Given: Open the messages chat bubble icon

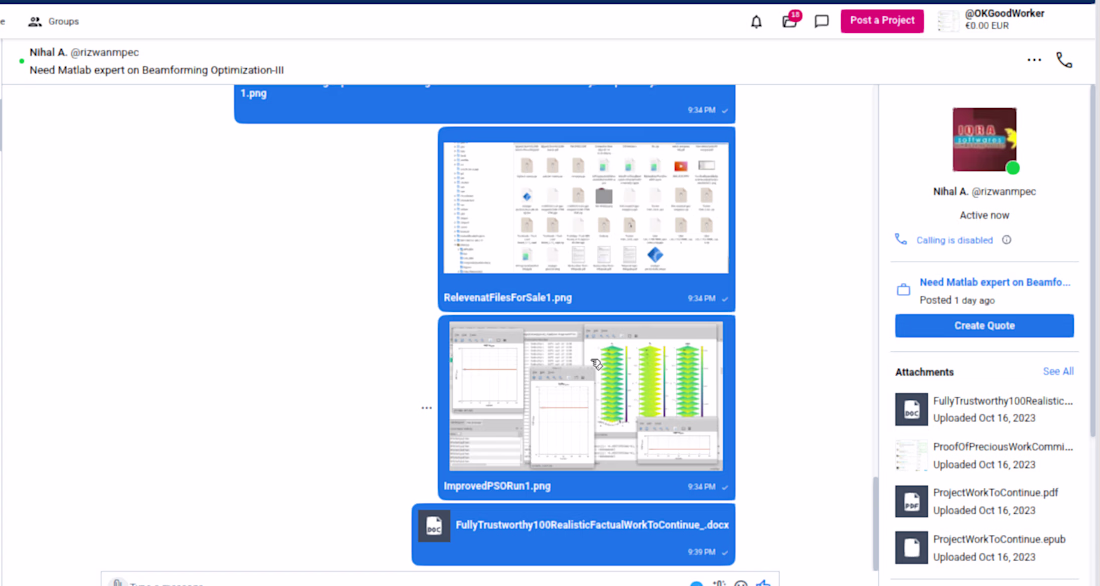Looking at the screenshot, I should [821, 22].
